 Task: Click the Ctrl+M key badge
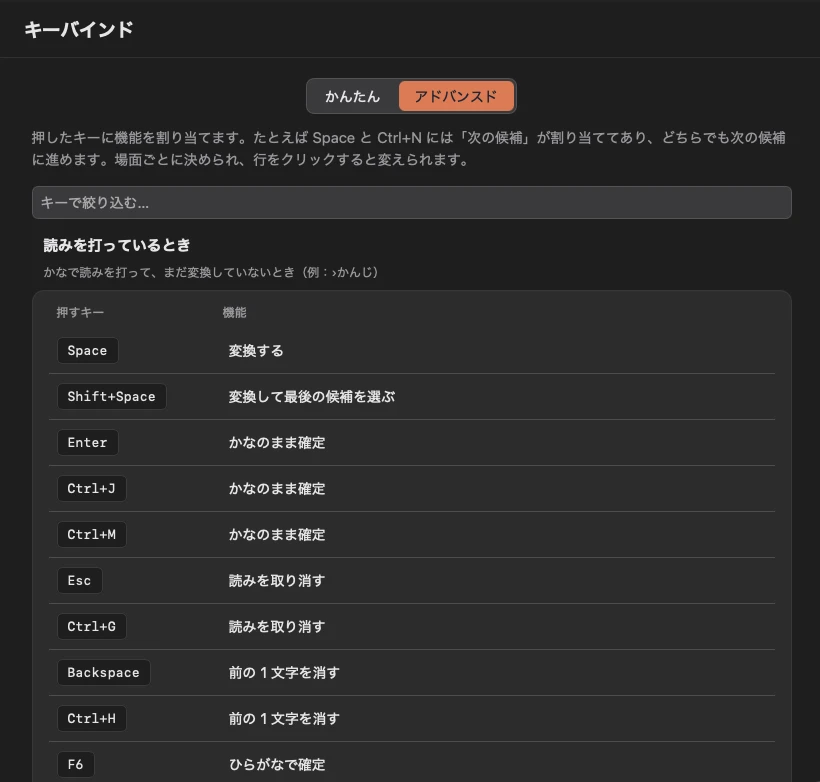click(x=92, y=535)
